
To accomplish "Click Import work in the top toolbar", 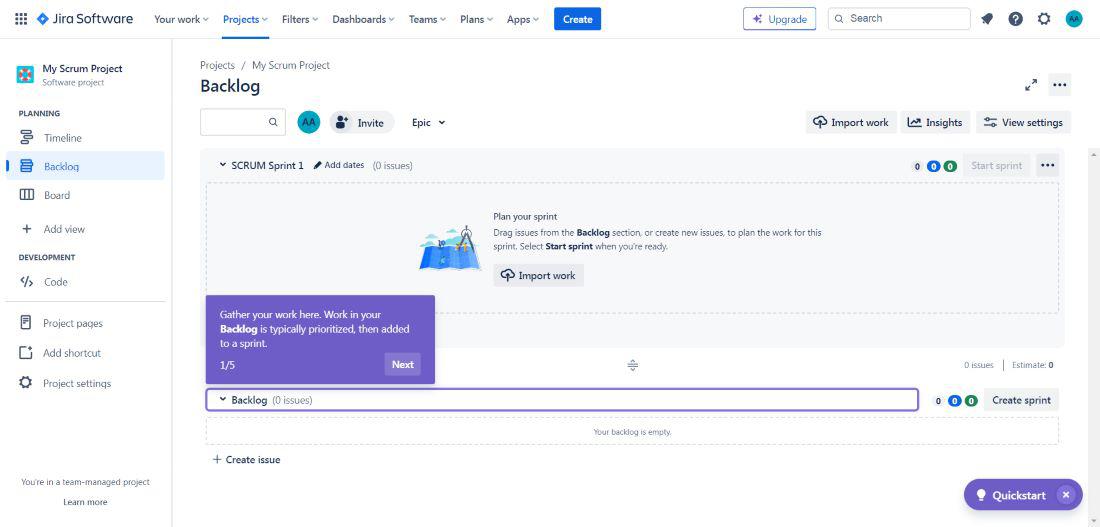I will (x=851, y=122).
